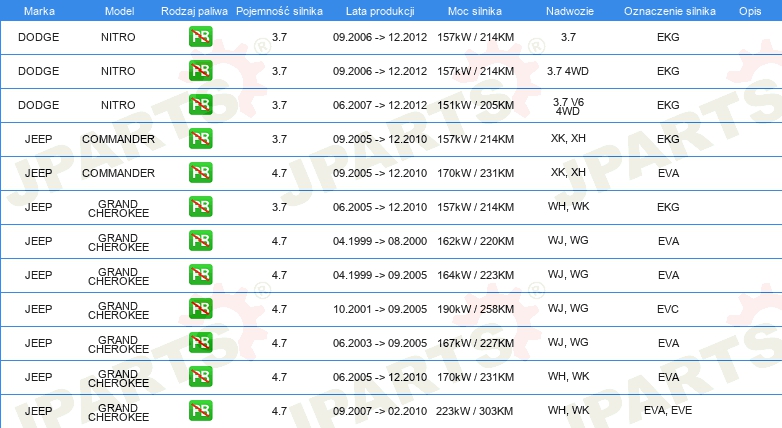Click the fuel icon in the Grand Cherokee 3.7 EKG row

point(200,206)
